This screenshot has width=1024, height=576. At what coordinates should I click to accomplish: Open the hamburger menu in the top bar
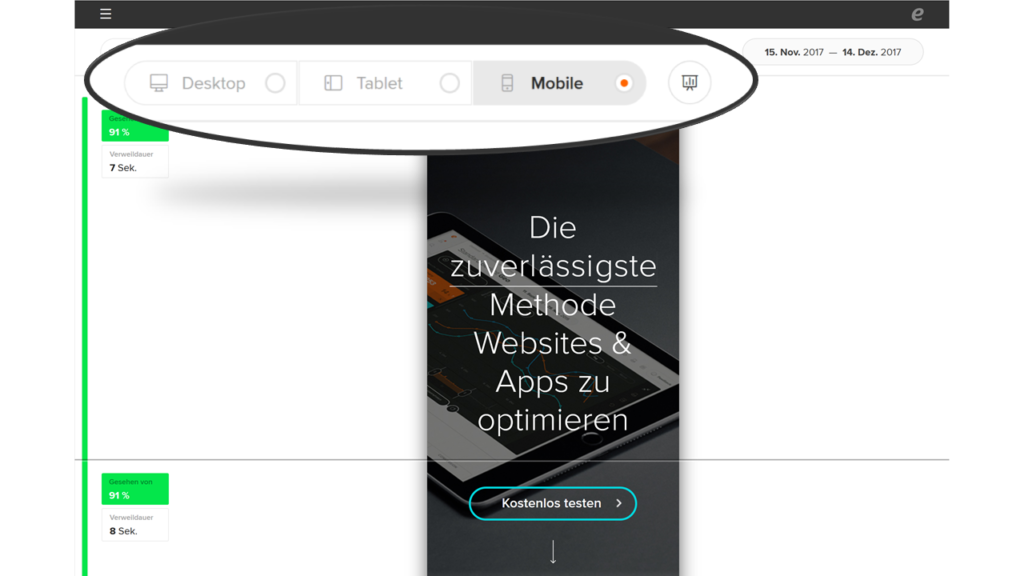pyautogui.click(x=105, y=14)
